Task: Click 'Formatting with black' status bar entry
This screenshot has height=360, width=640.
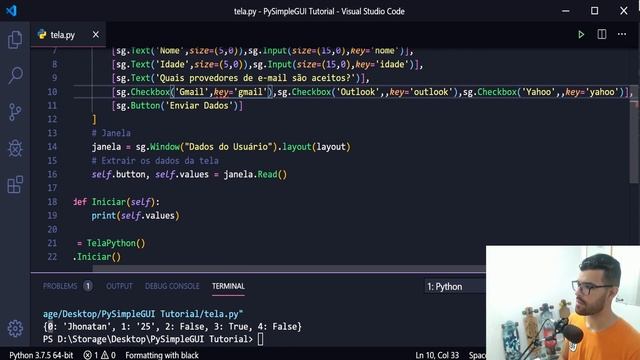Action: [162, 355]
